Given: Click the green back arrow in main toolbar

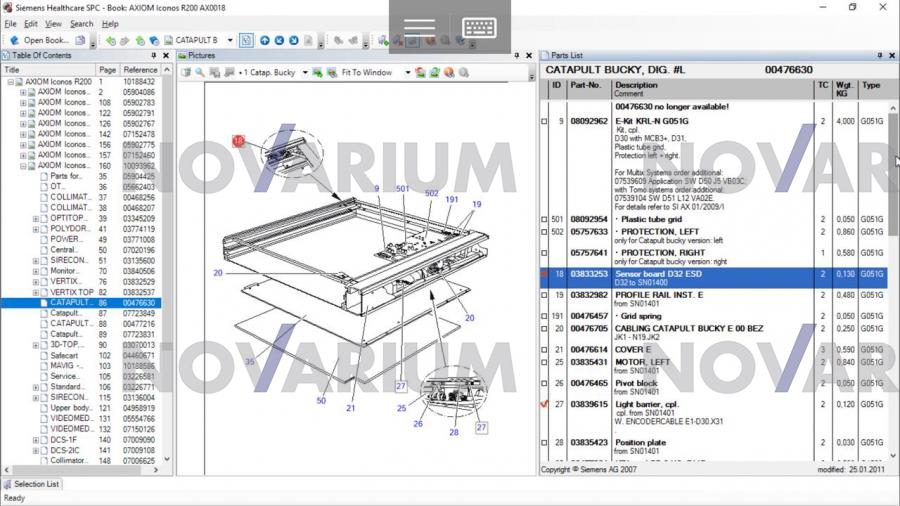Looking at the screenshot, I should (110, 41).
